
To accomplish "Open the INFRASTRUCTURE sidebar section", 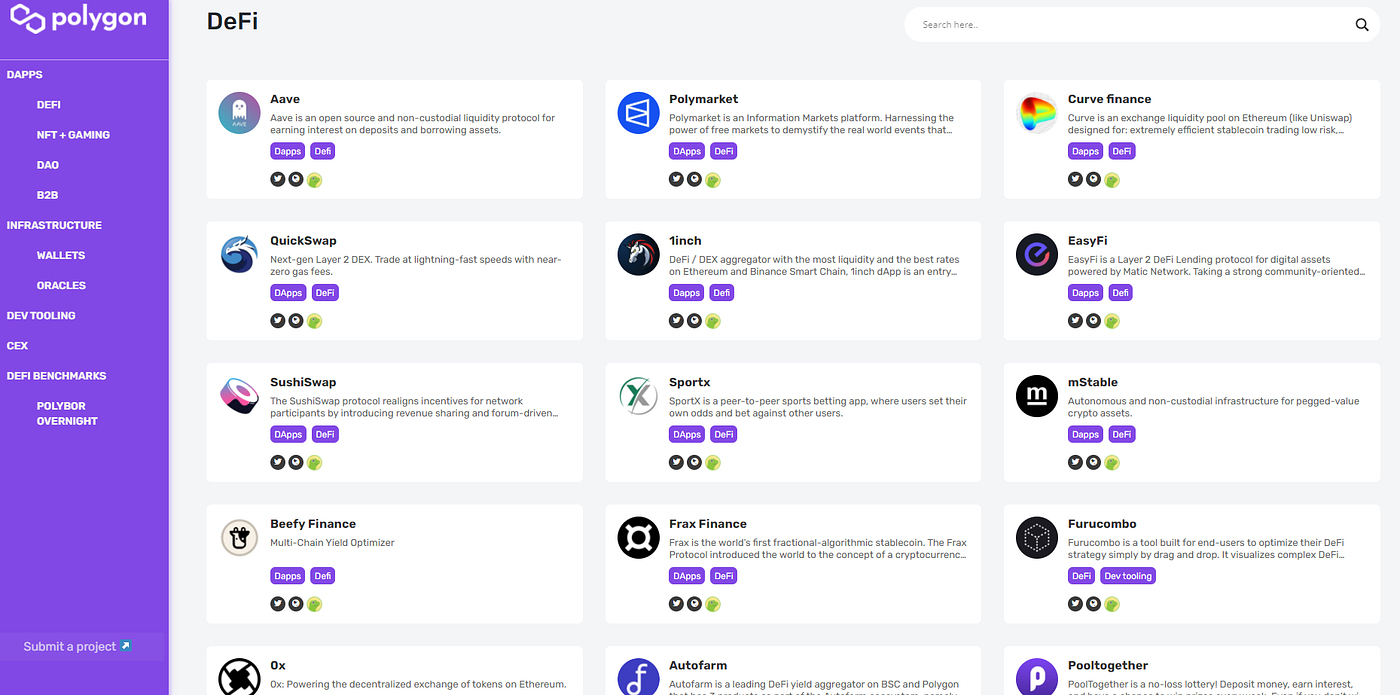I will tap(54, 225).
